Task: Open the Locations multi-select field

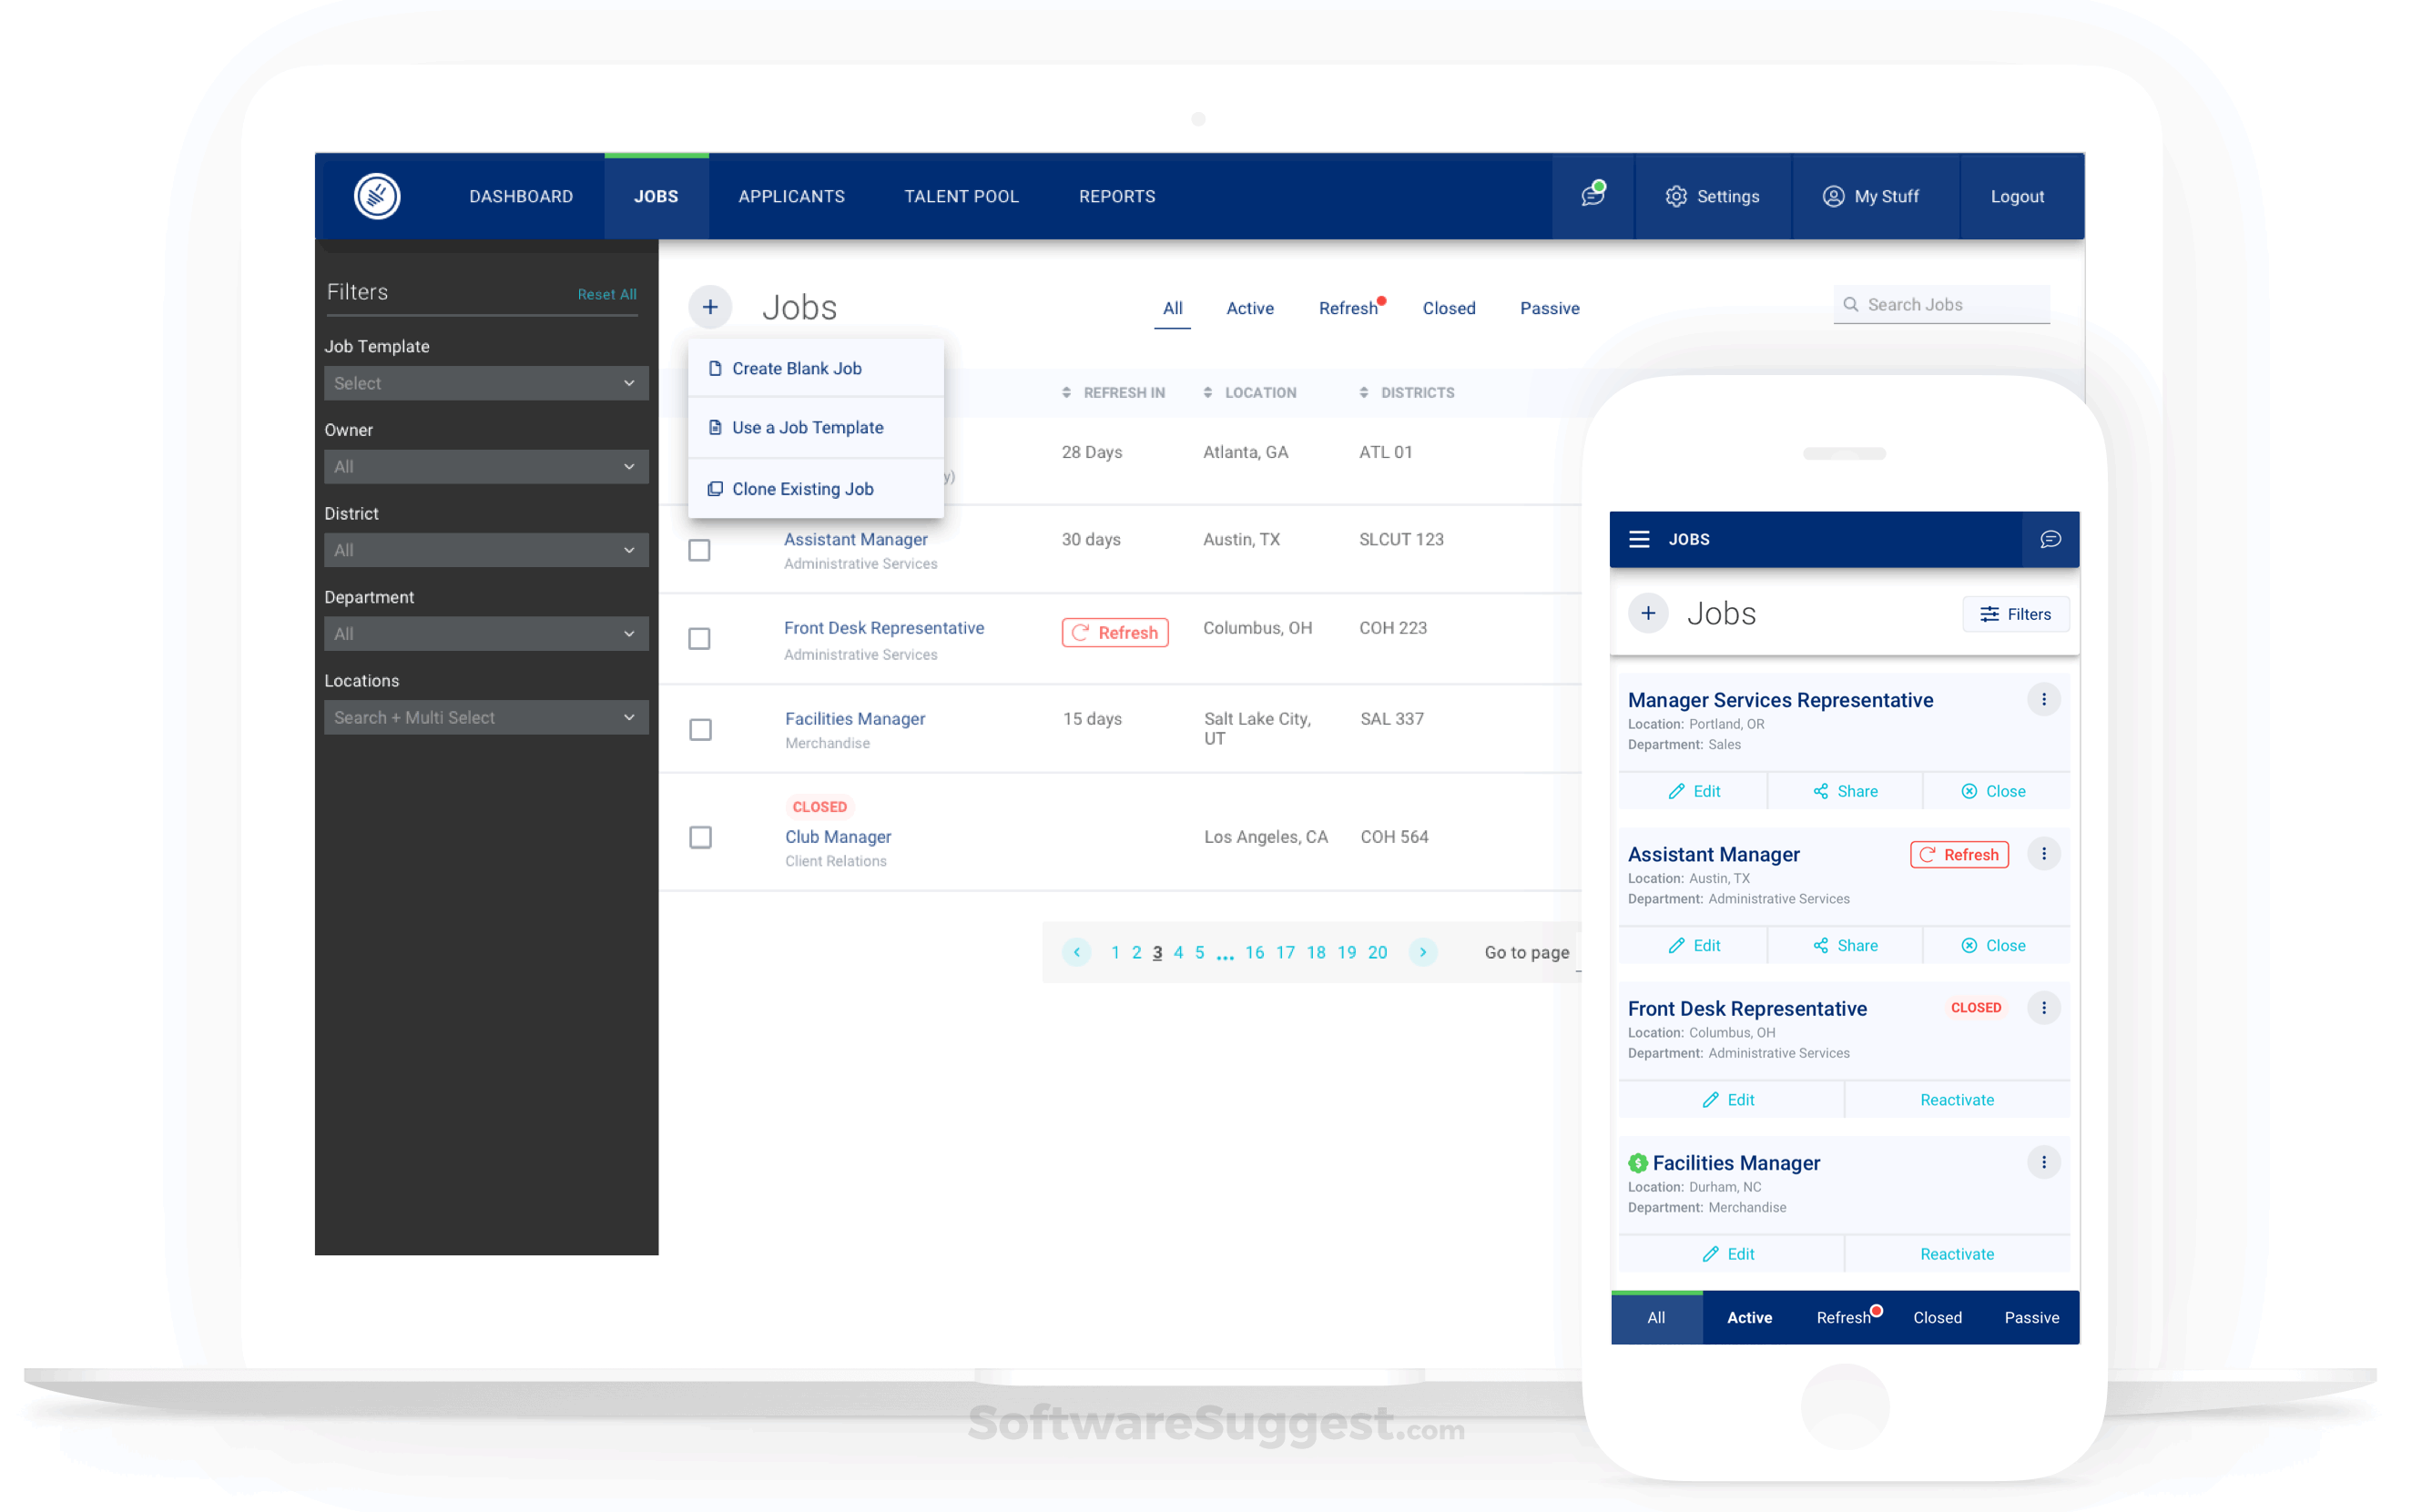Action: (x=486, y=717)
